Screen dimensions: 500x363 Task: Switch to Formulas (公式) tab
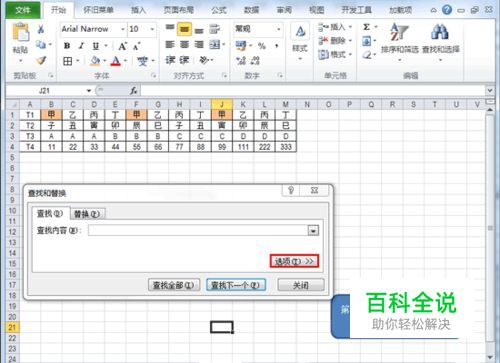pyautogui.click(x=219, y=10)
